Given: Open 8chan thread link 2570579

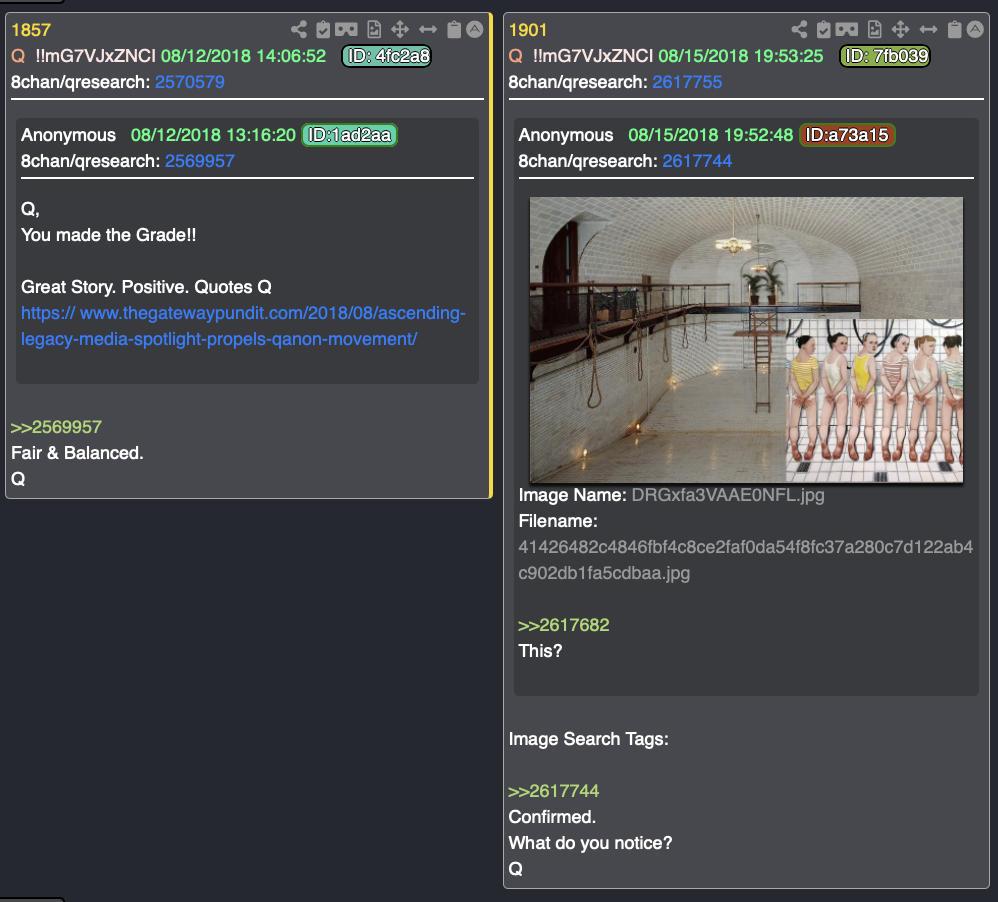Looking at the screenshot, I should click(190, 82).
